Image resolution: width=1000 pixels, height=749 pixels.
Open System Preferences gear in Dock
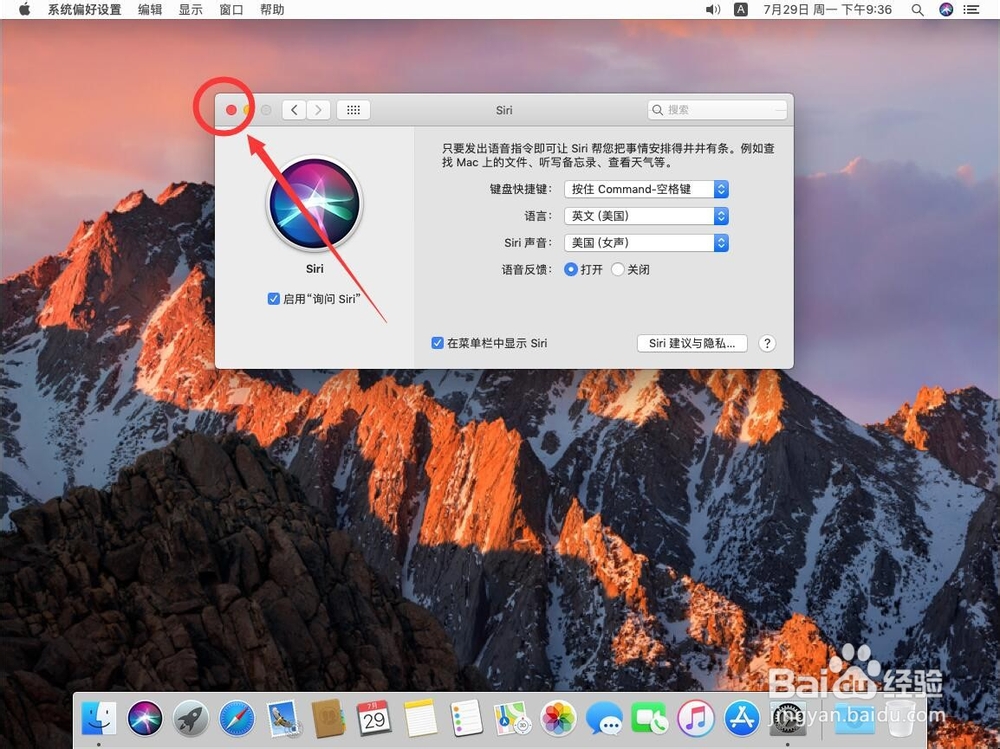tap(788, 718)
